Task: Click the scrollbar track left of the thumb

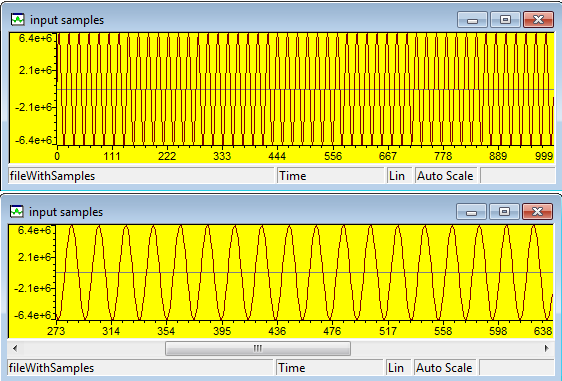Action: (93, 348)
